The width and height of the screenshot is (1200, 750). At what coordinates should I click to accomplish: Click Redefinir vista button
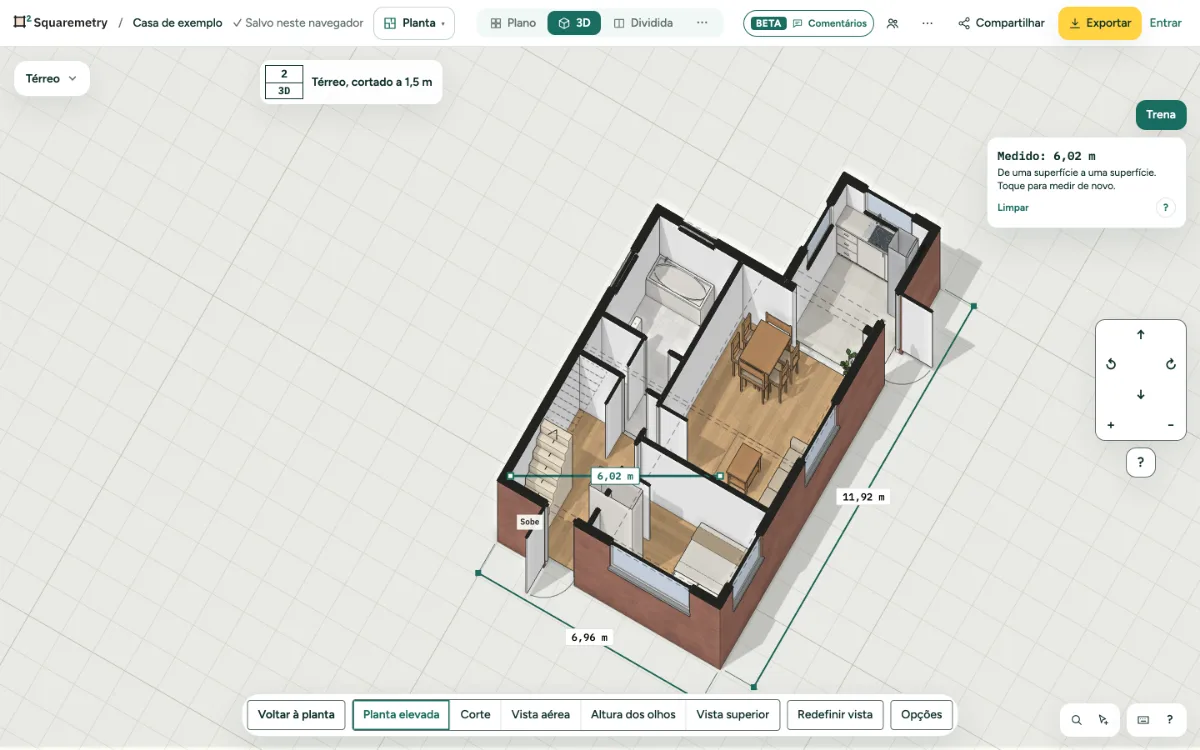835,715
